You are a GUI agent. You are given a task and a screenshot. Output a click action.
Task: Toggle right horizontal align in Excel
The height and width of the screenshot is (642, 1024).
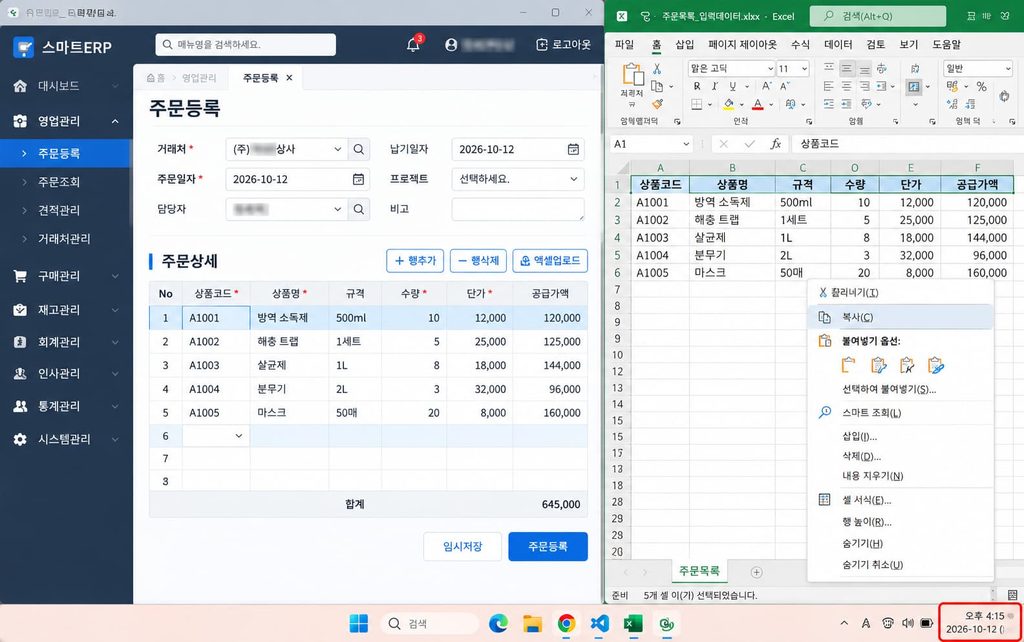864,86
